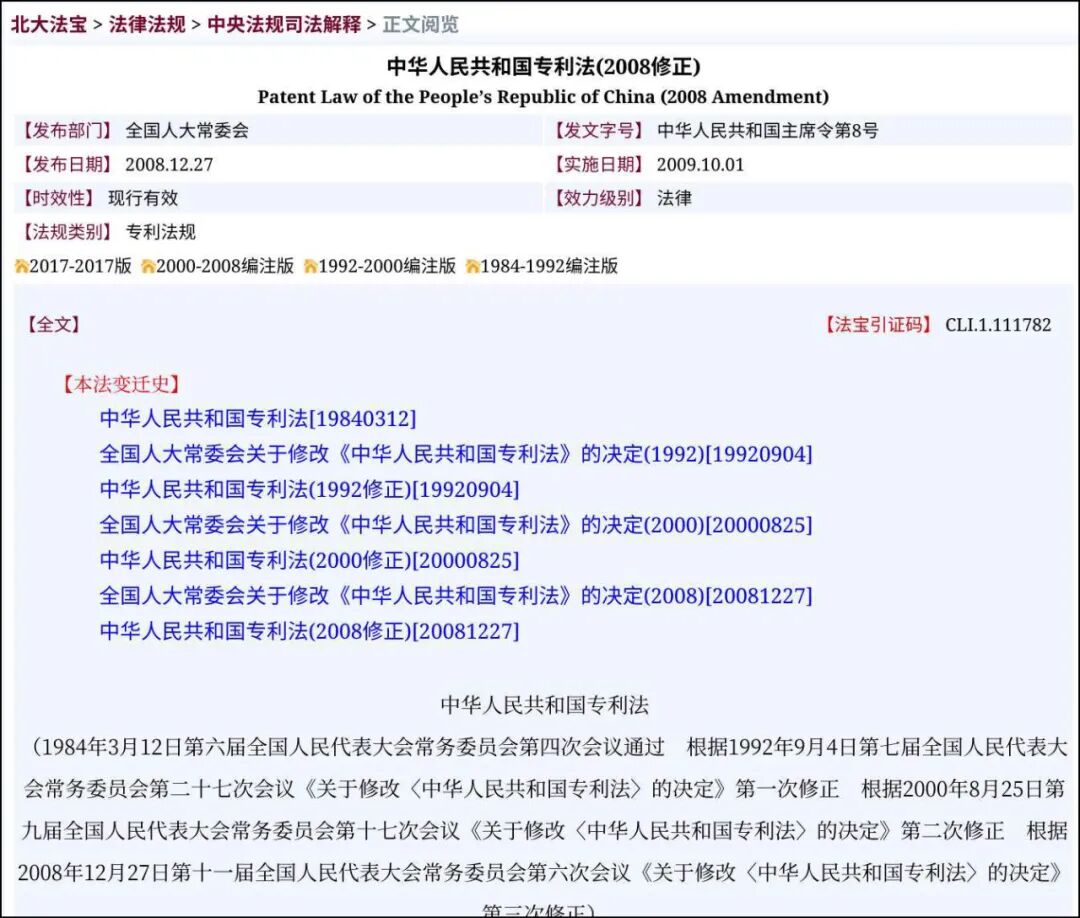Open 专利法(2008修正)[20081227] link
Screen dimensions: 1080x918
coord(308,631)
